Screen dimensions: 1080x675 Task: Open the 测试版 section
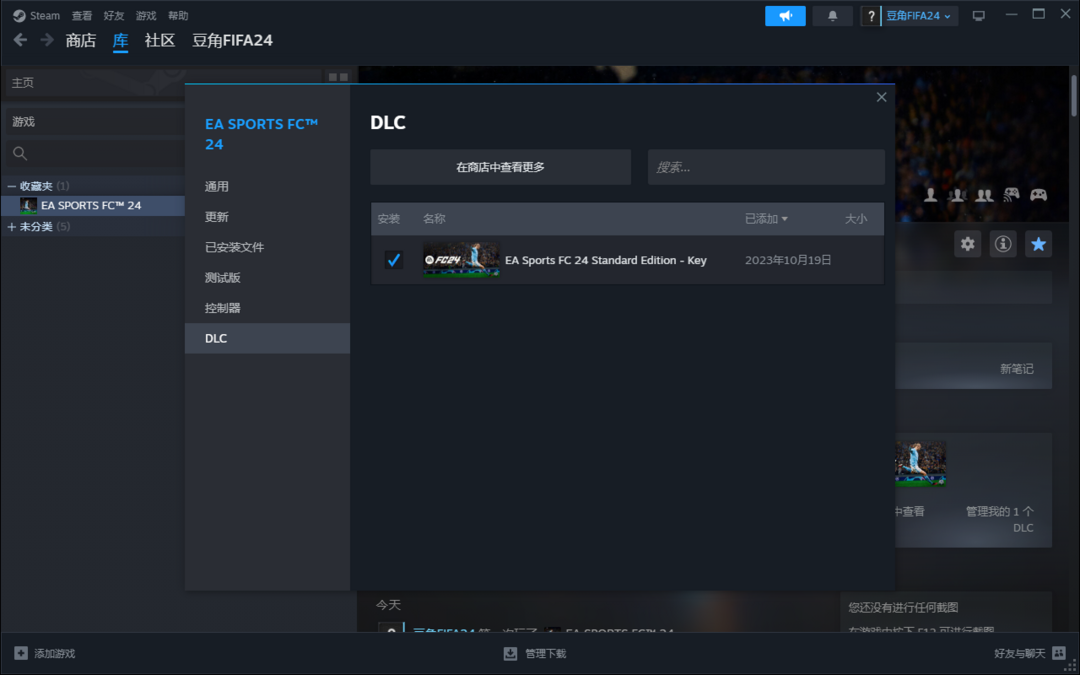[x=267, y=278]
